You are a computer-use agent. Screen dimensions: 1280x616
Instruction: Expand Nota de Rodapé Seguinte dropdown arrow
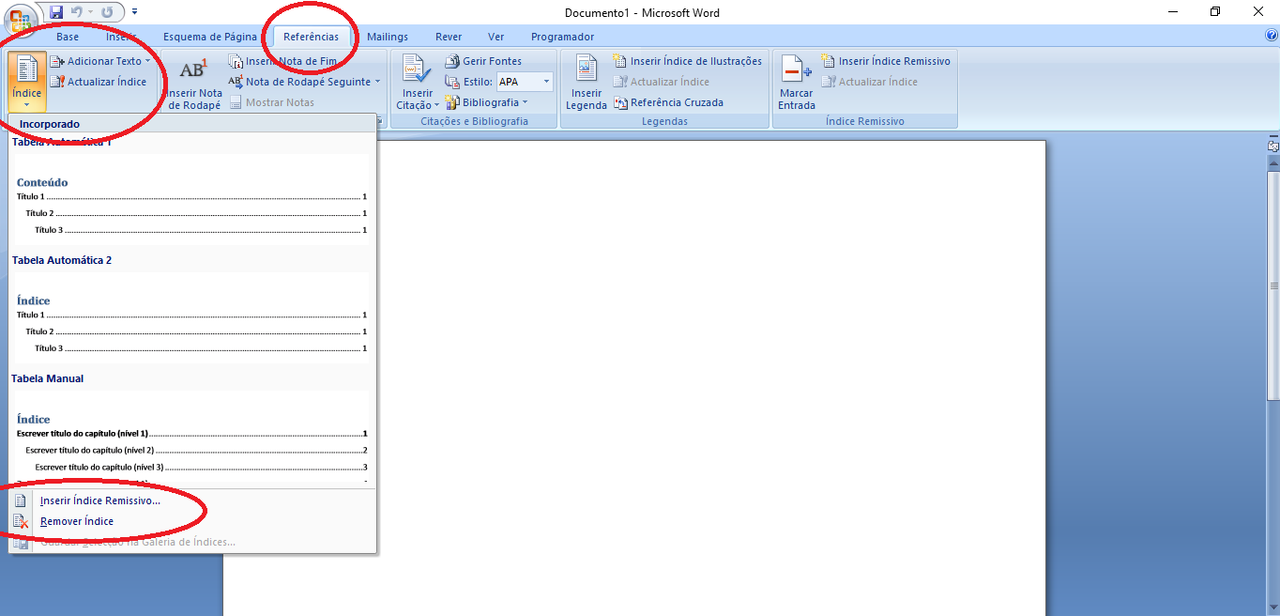pos(377,82)
